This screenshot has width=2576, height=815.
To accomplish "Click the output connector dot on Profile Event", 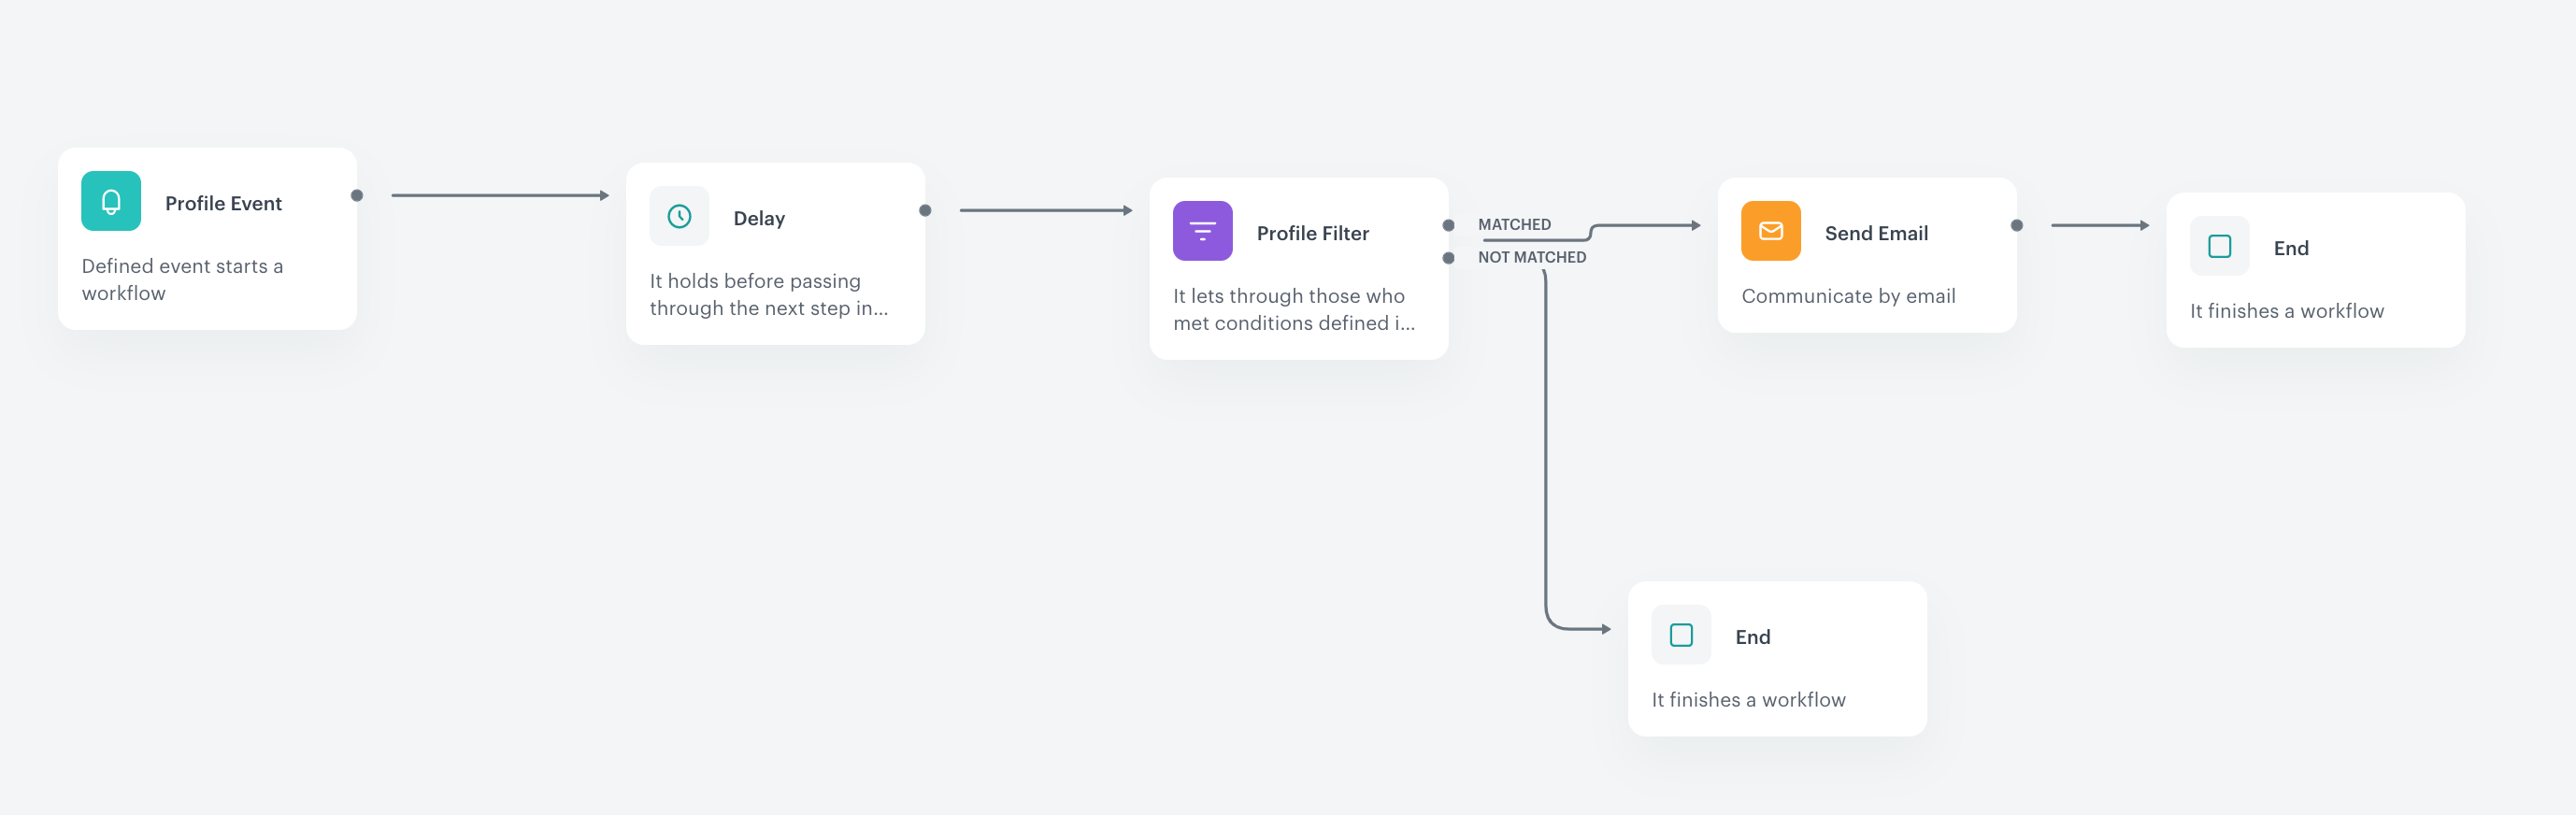I will point(356,196).
